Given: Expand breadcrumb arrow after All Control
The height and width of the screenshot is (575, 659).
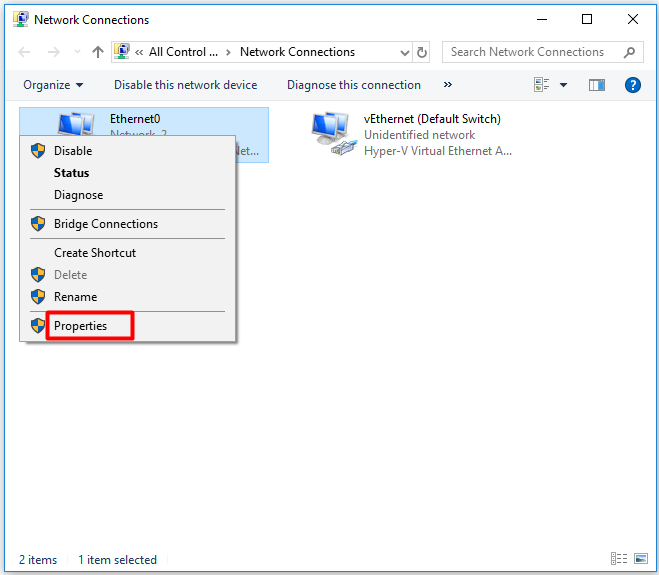Looking at the screenshot, I should tap(228, 53).
